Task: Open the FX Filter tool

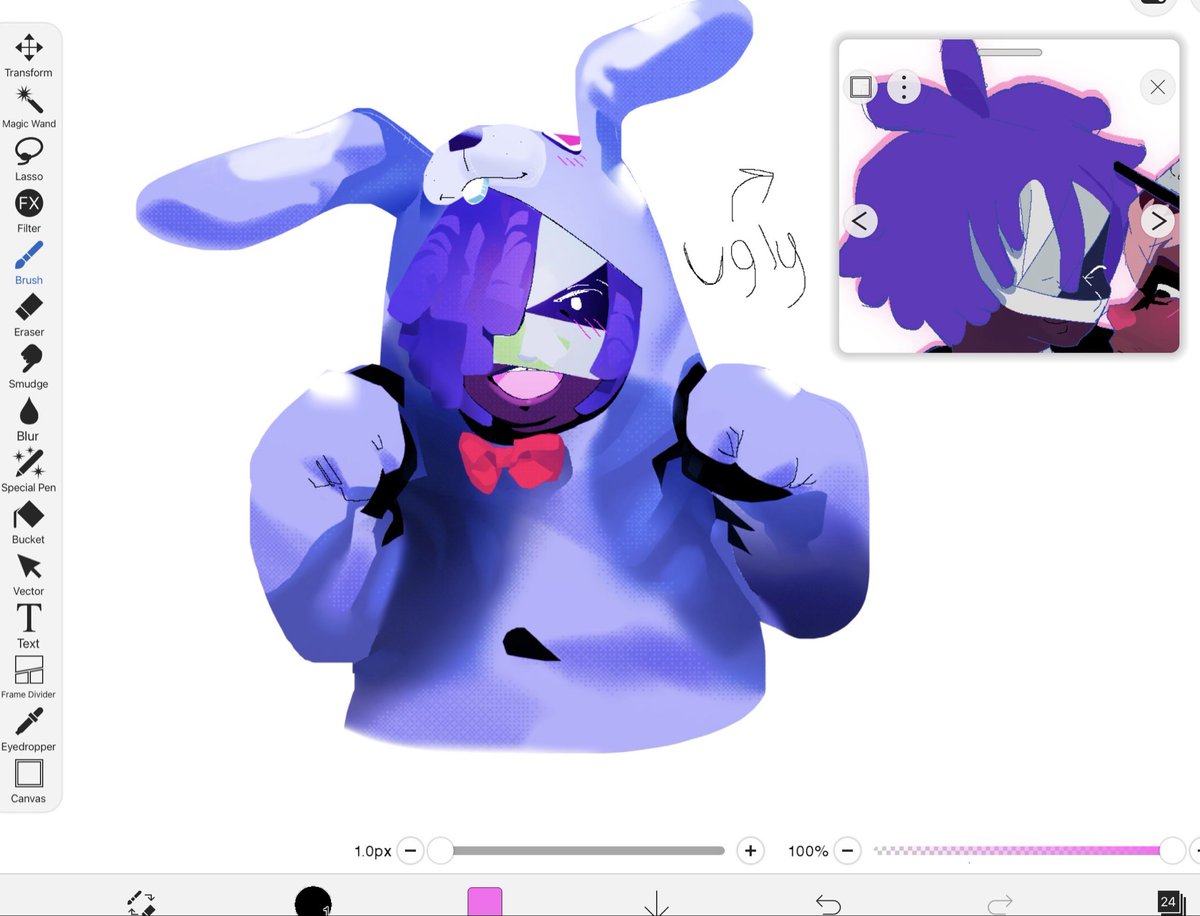Action: pyautogui.click(x=29, y=212)
